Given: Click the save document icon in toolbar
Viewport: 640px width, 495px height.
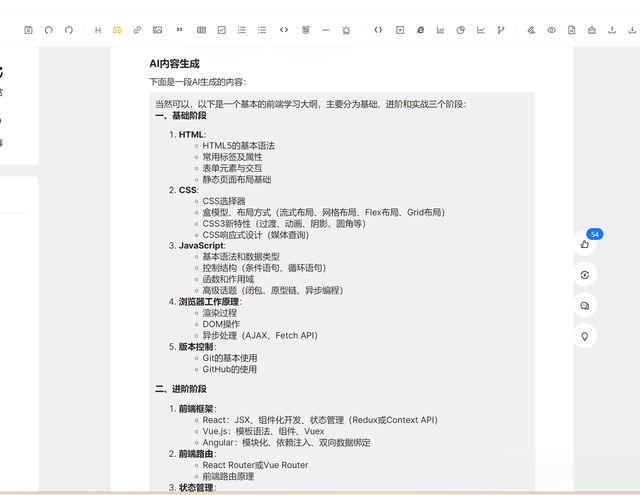Looking at the screenshot, I should [x=28, y=30].
